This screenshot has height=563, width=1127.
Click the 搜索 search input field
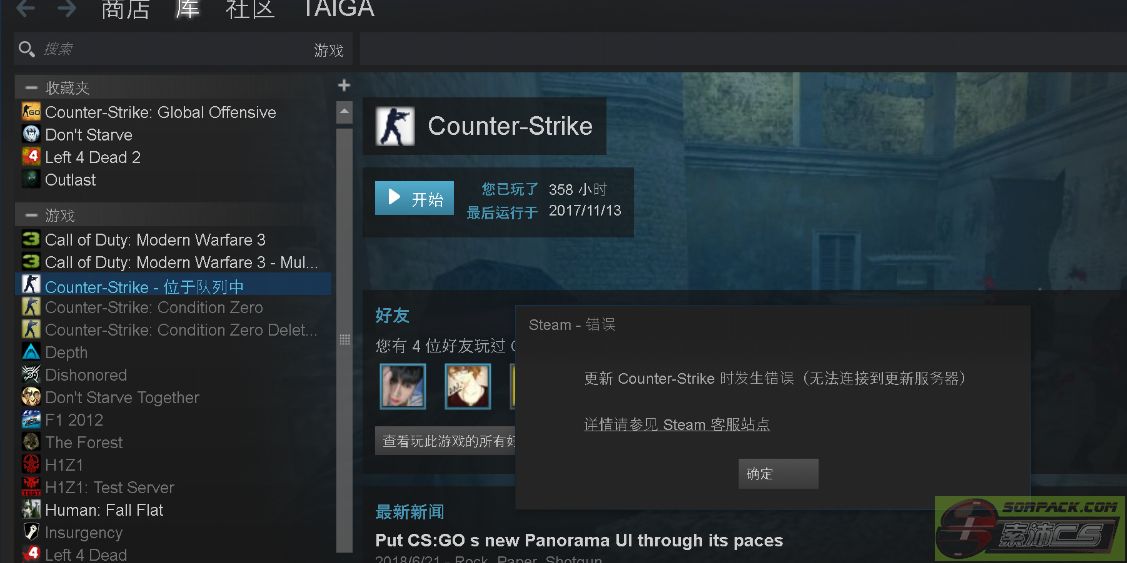[172, 50]
